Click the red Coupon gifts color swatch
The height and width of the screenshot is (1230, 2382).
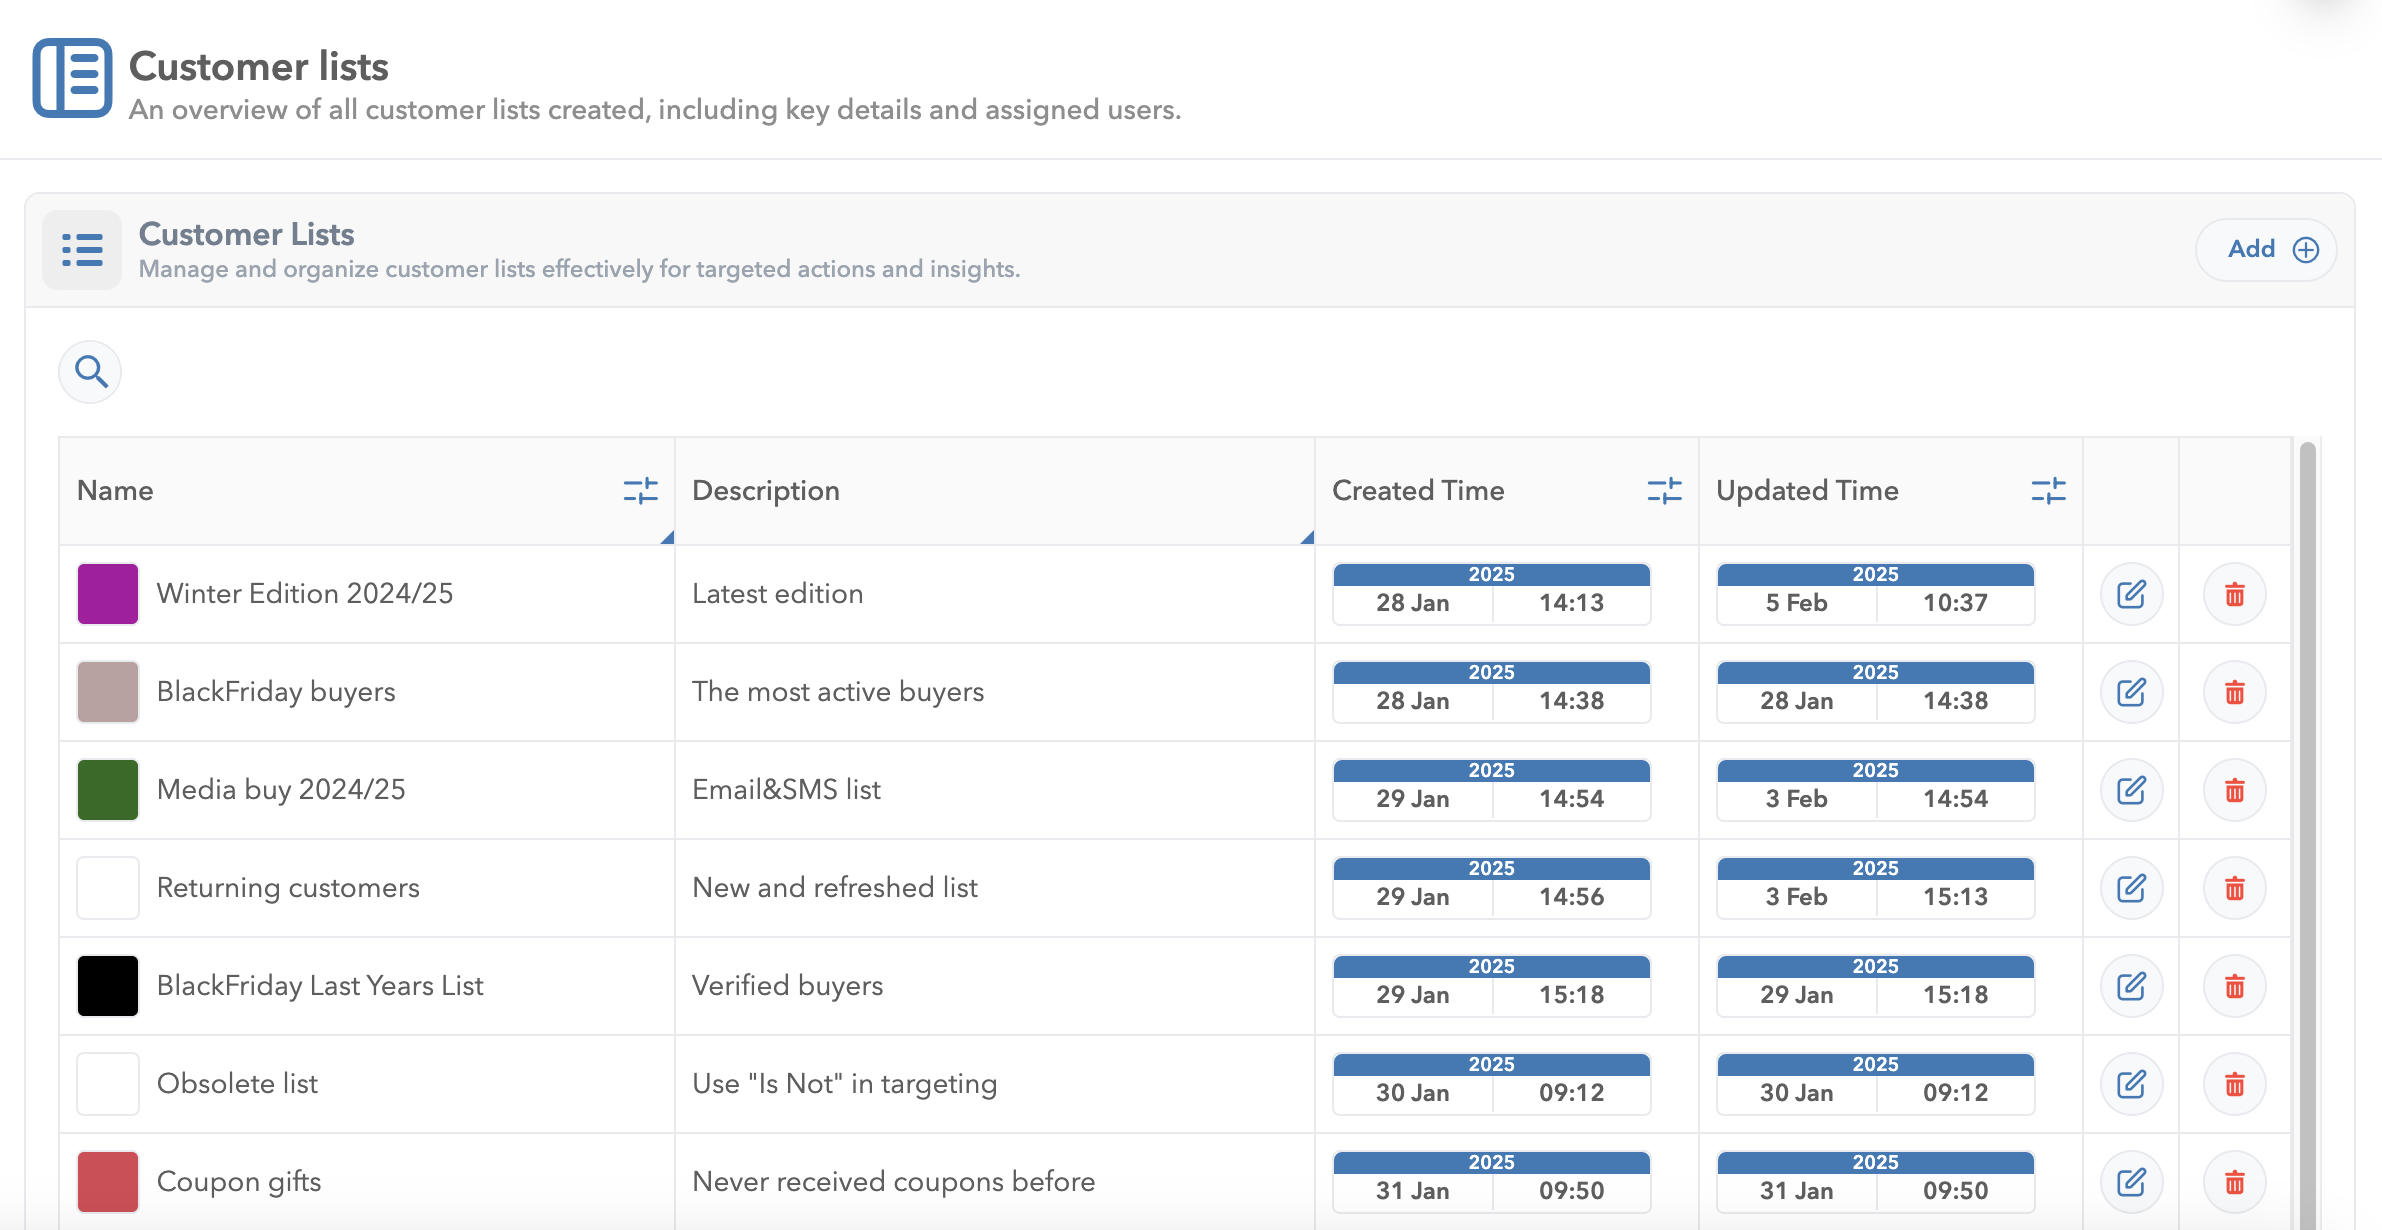pyautogui.click(x=108, y=1182)
